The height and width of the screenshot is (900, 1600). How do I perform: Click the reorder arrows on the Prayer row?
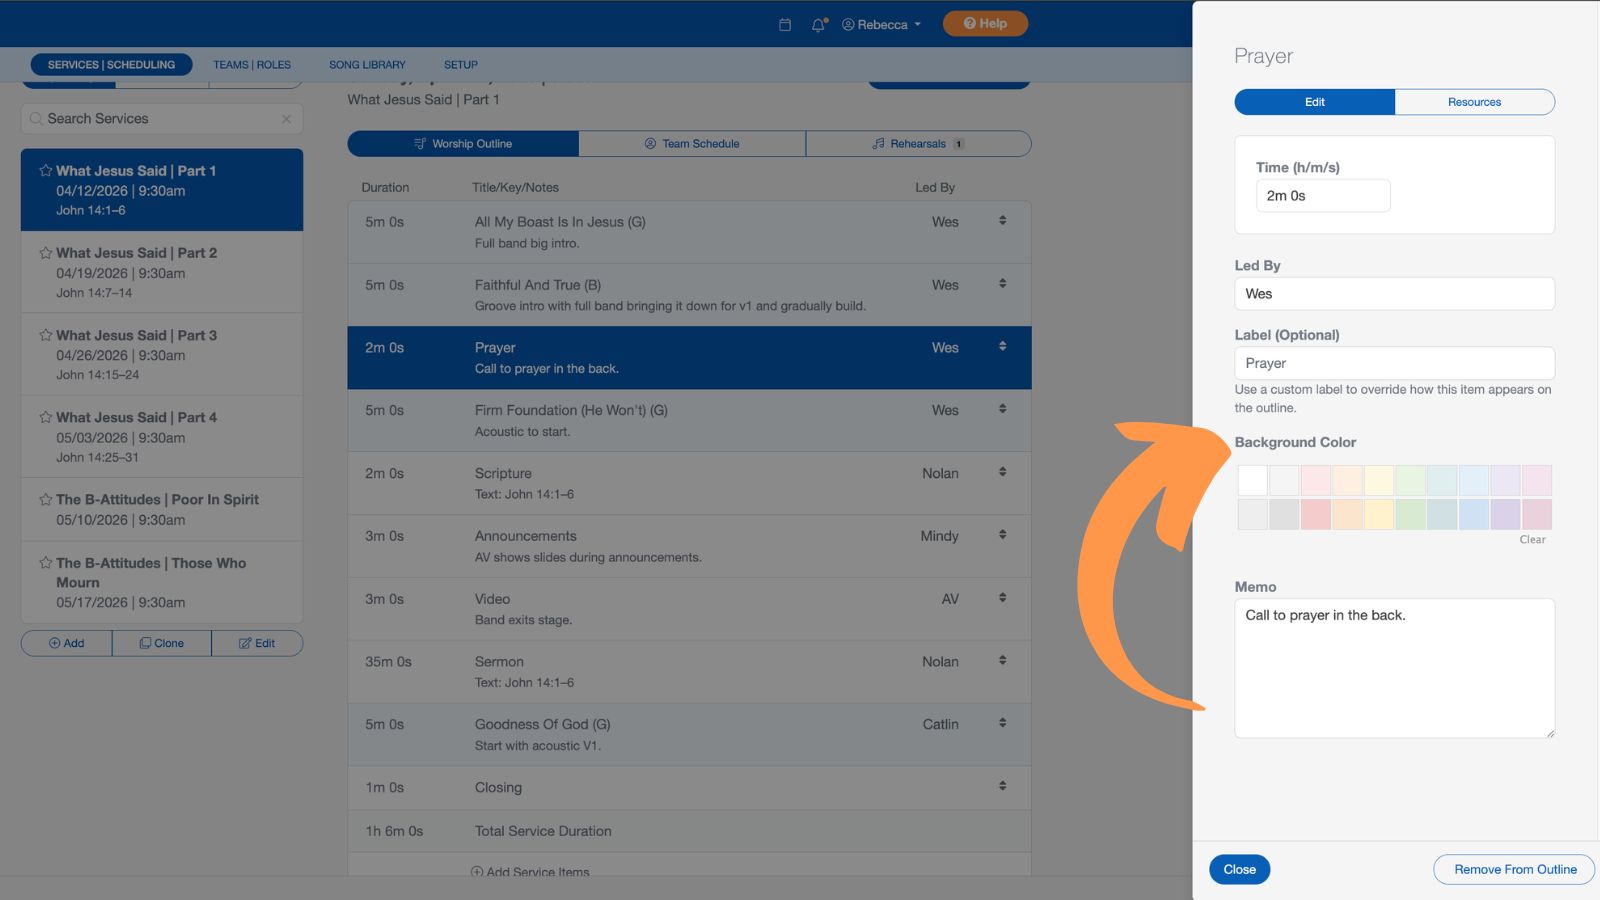click(x=1002, y=345)
